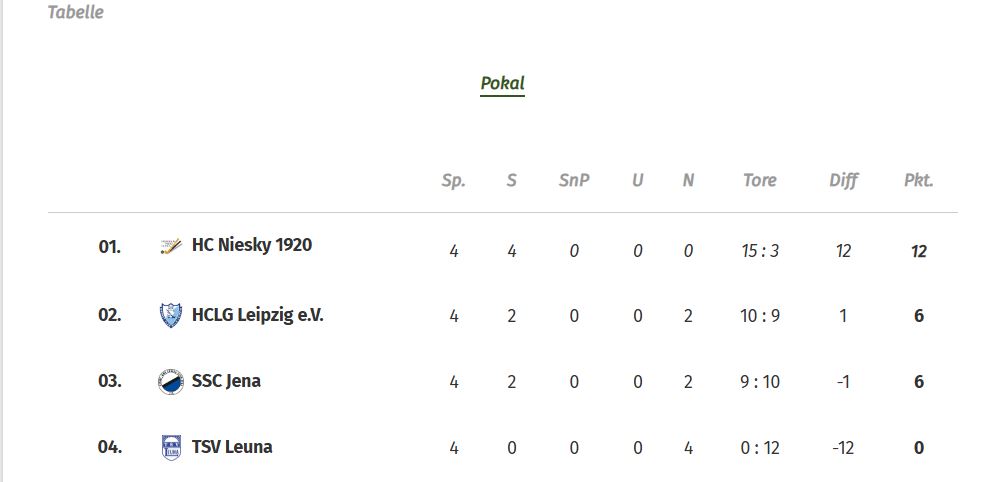Click the Tore column header
The width and height of the screenshot is (1003, 482).
click(x=760, y=180)
